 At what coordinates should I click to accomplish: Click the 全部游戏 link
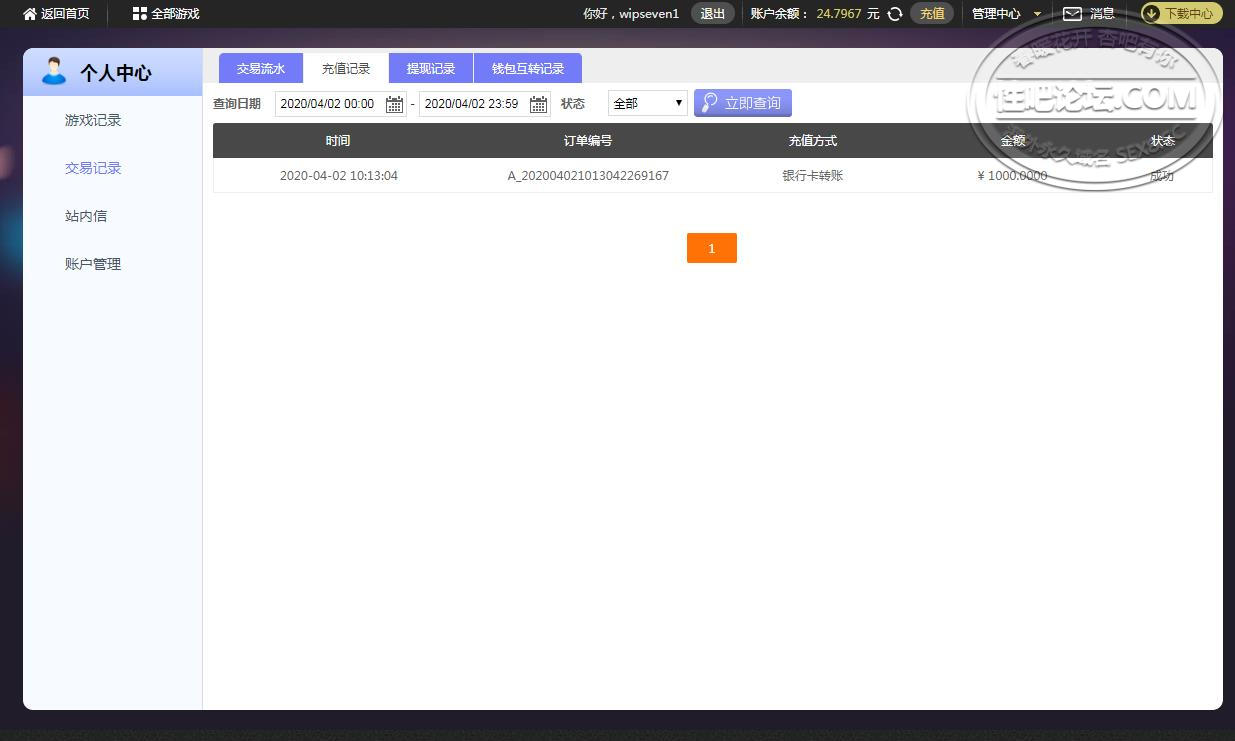(x=175, y=14)
